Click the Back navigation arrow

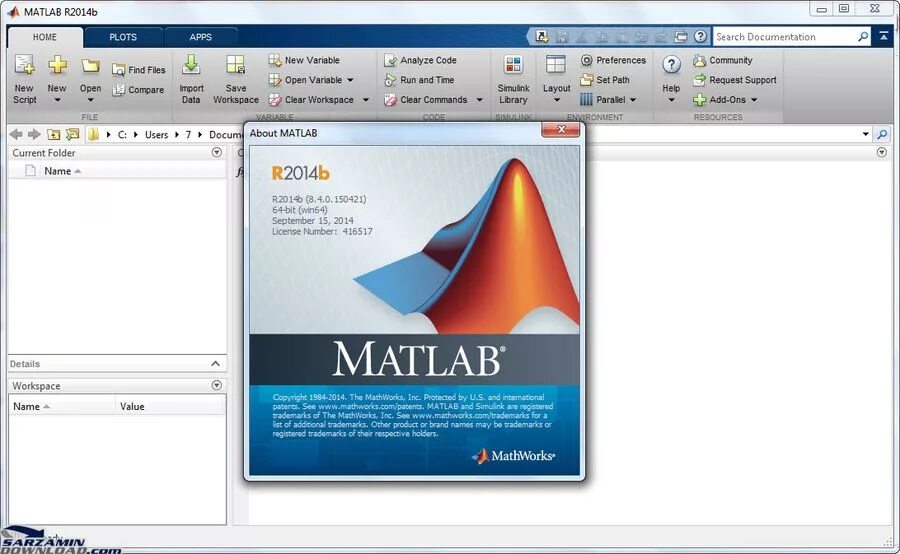pyautogui.click(x=16, y=134)
